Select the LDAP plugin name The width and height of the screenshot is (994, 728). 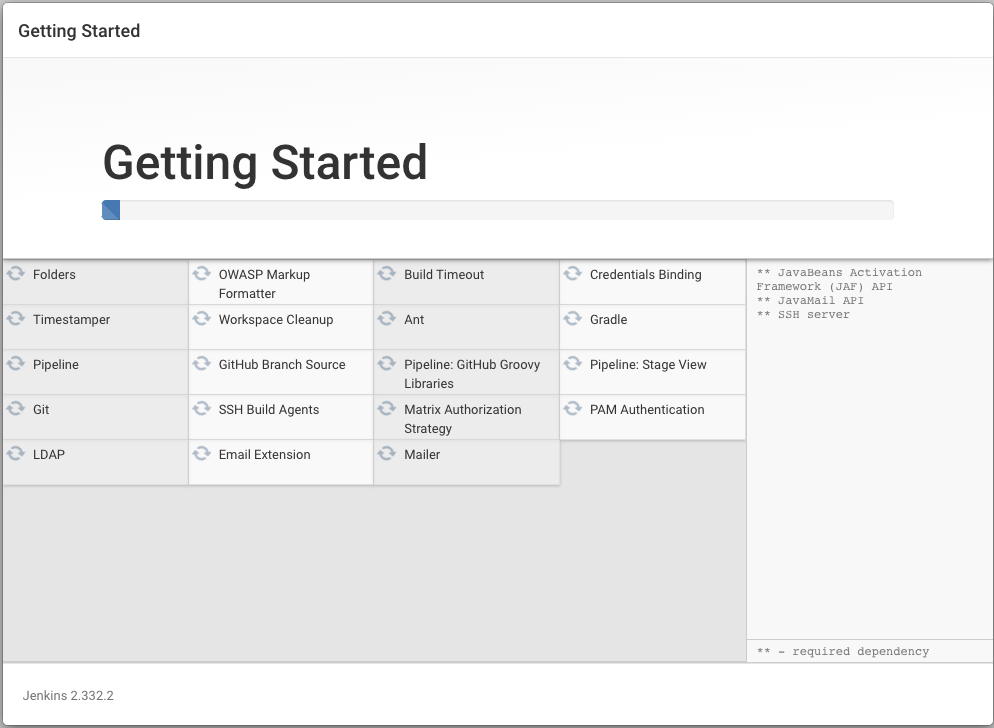(x=49, y=455)
